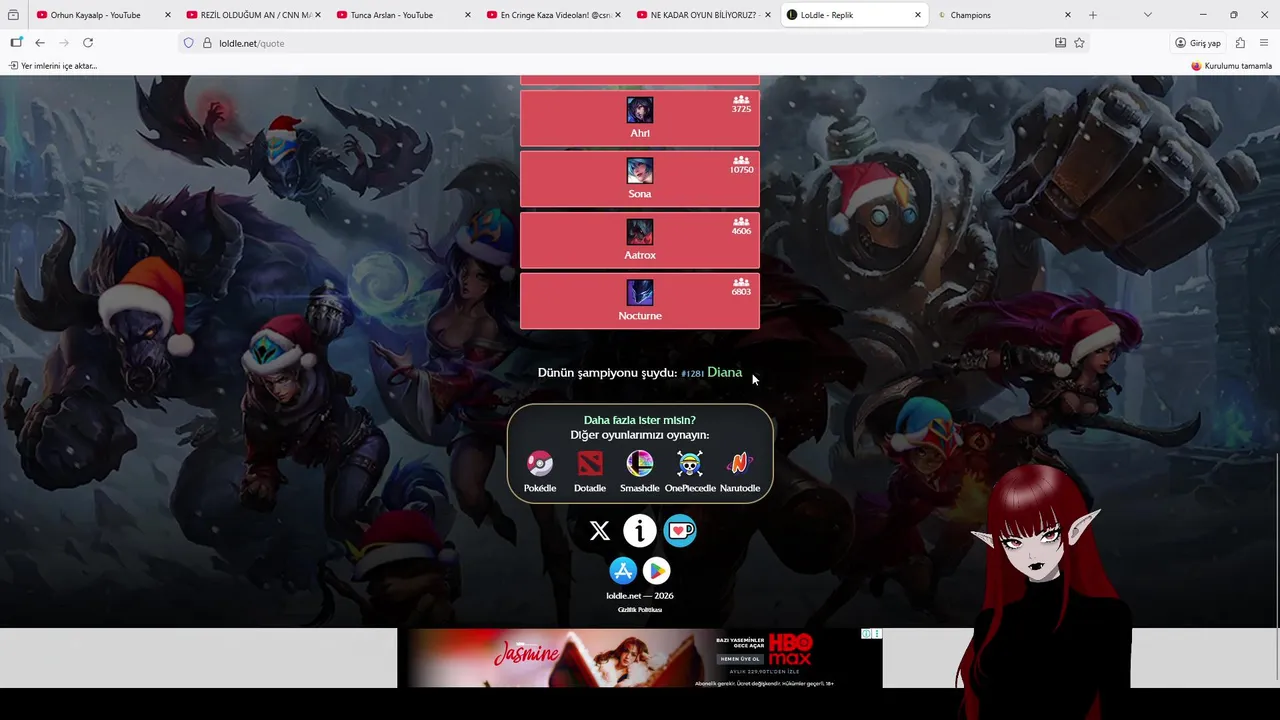The height and width of the screenshot is (720, 1280).
Task: Click the shield tracking protection icon
Action: [188, 43]
